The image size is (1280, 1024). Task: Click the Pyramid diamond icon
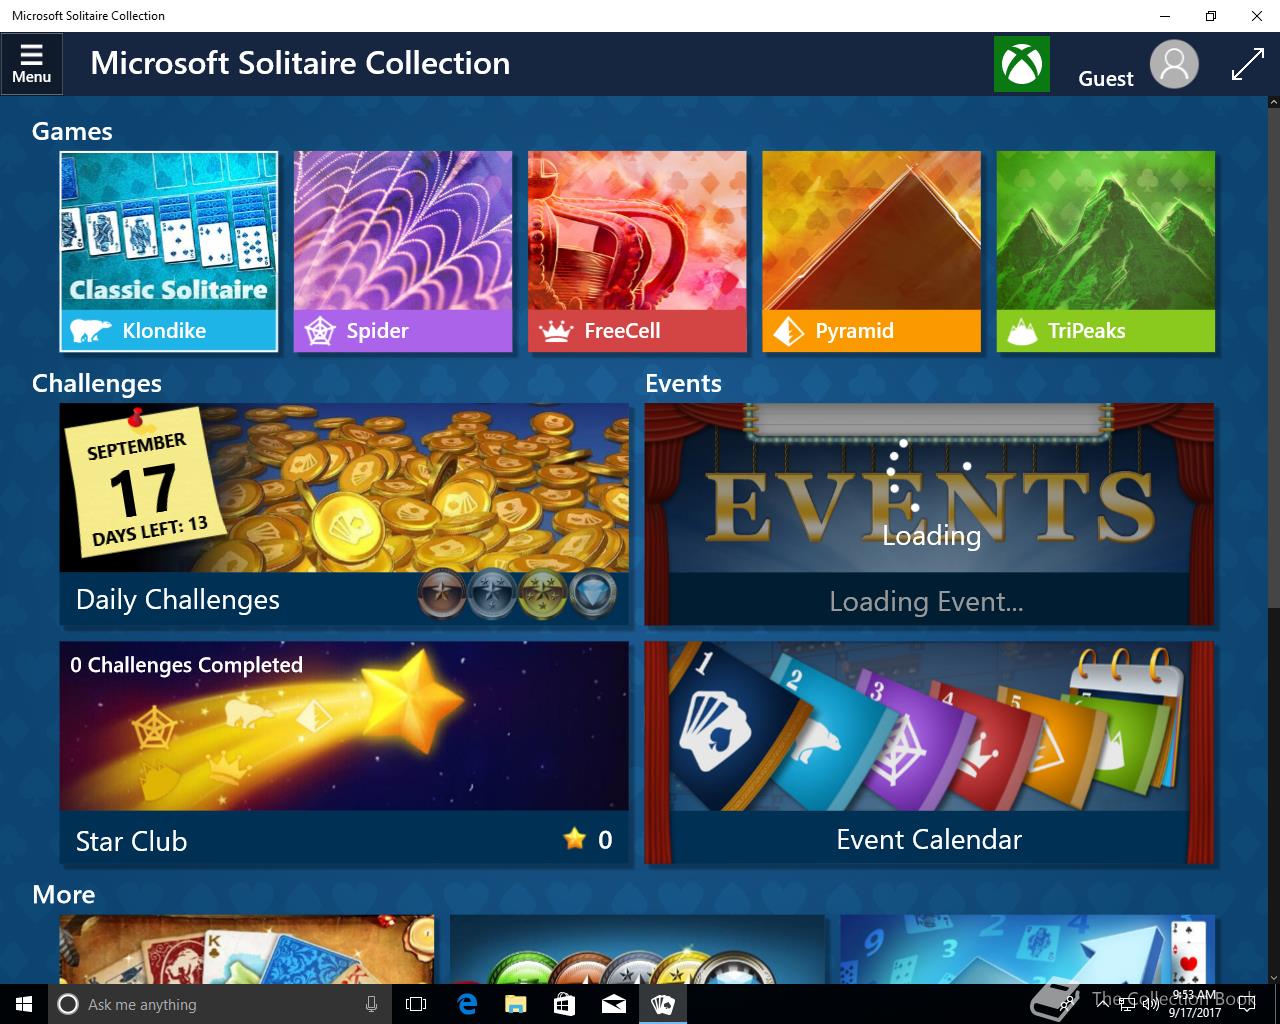[788, 331]
